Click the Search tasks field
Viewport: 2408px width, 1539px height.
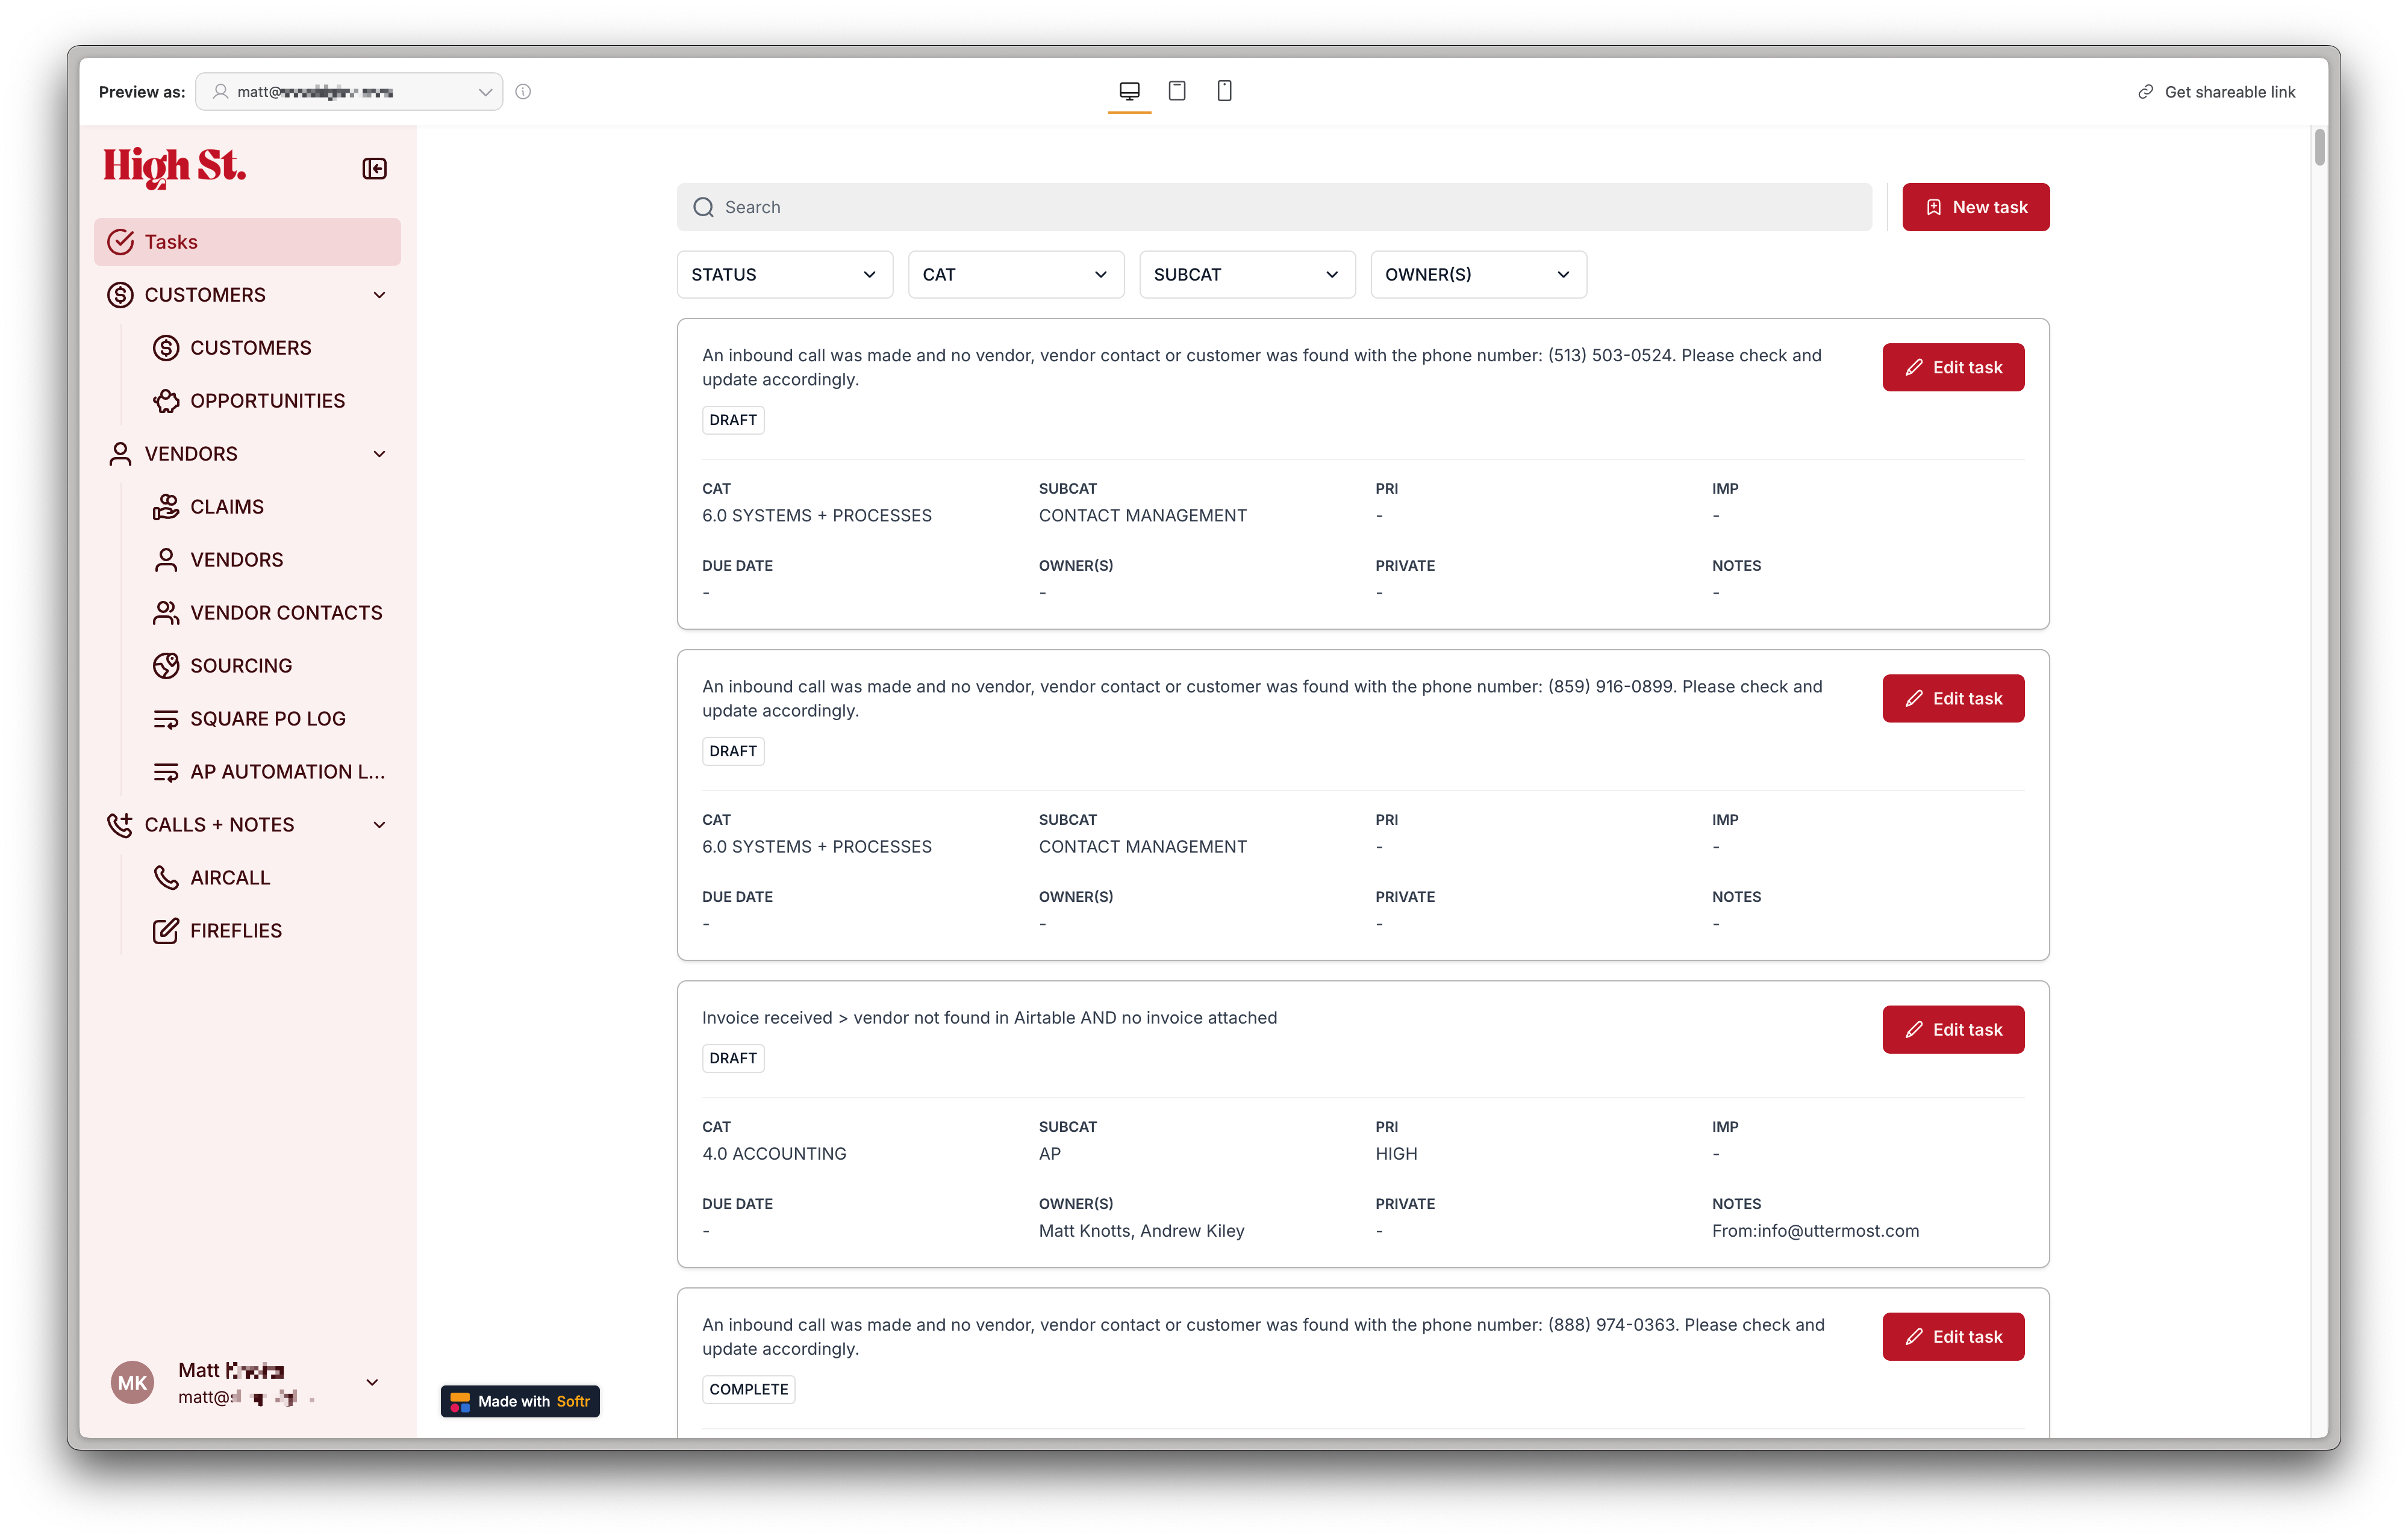[1273, 207]
